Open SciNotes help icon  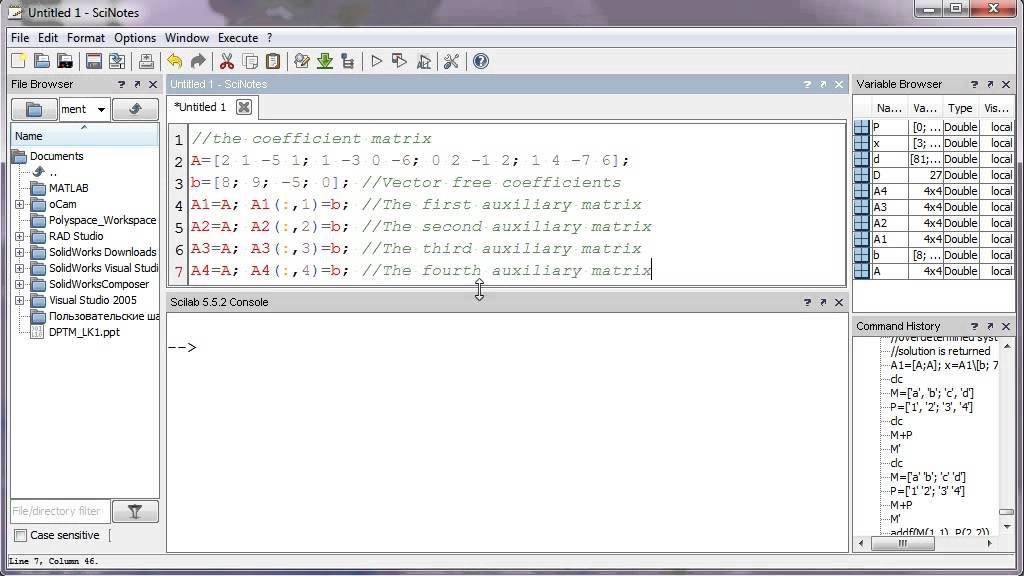click(481, 61)
